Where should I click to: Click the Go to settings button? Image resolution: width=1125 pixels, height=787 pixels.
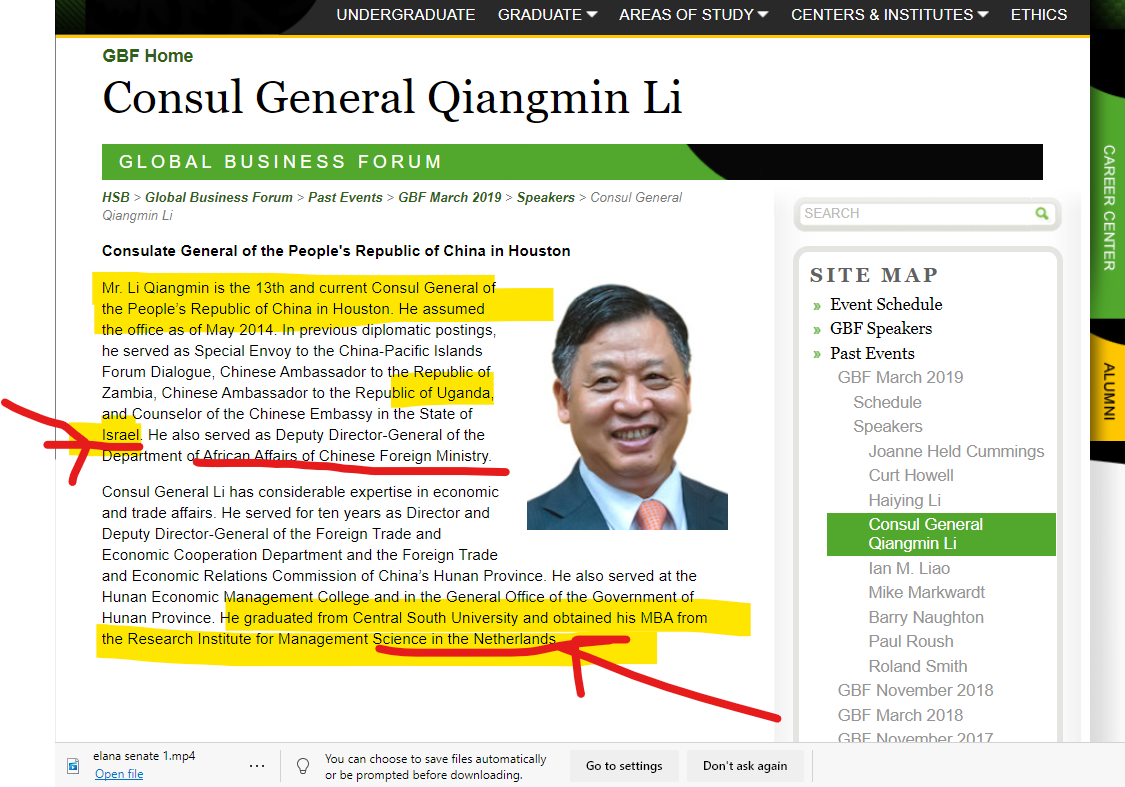click(x=624, y=766)
